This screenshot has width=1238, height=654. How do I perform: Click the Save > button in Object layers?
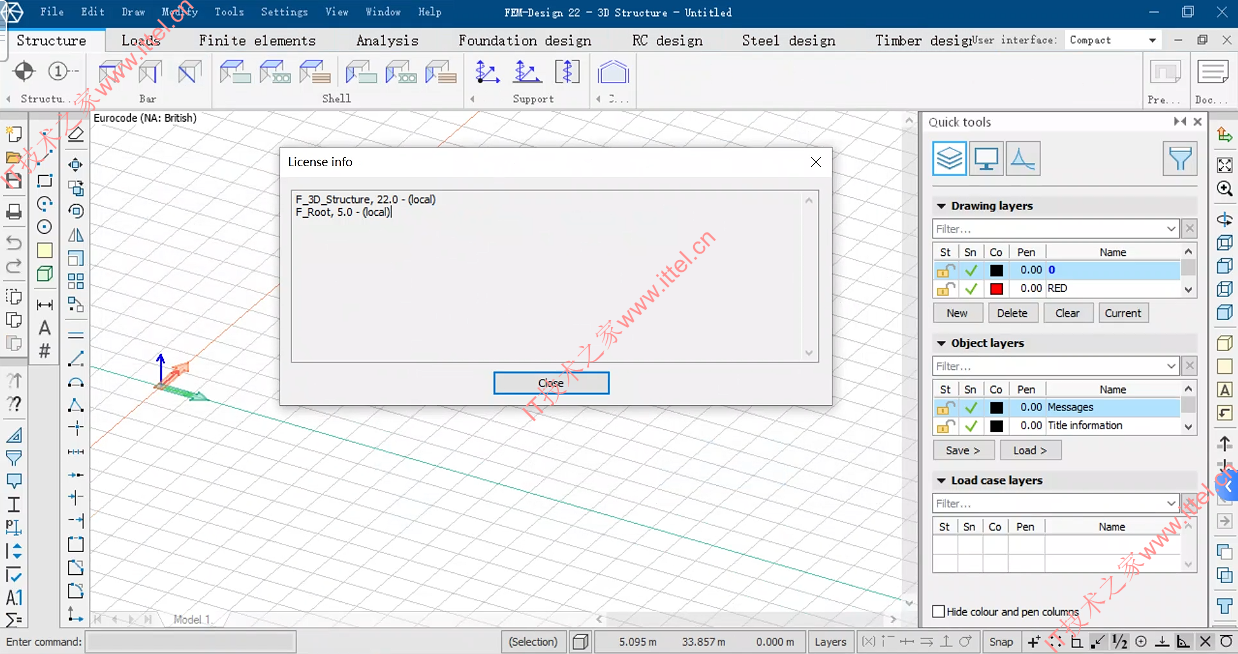point(964,450)
